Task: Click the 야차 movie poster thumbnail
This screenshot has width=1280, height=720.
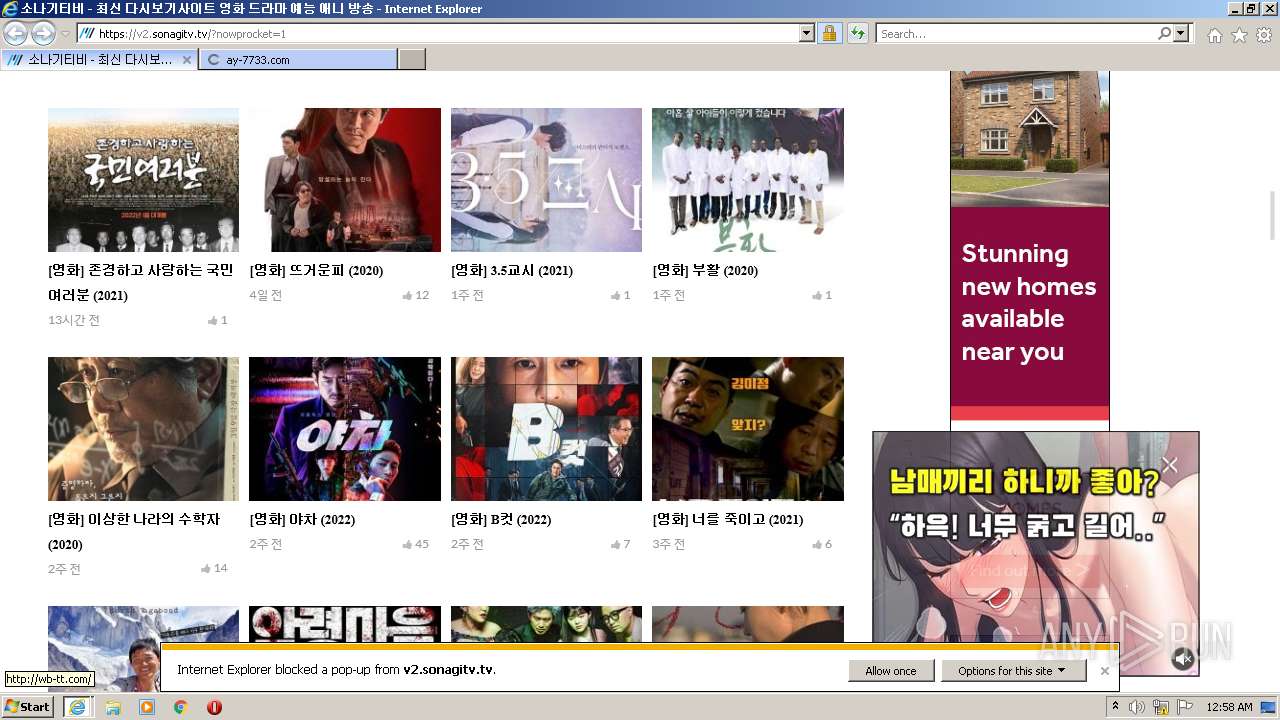Action: pos(345,429)
